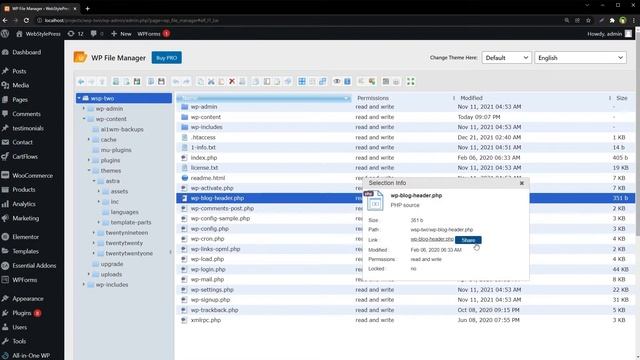The image size is (640, 360).
Task: Click the comments bubble in admin bar
Action: coord(96,34)
